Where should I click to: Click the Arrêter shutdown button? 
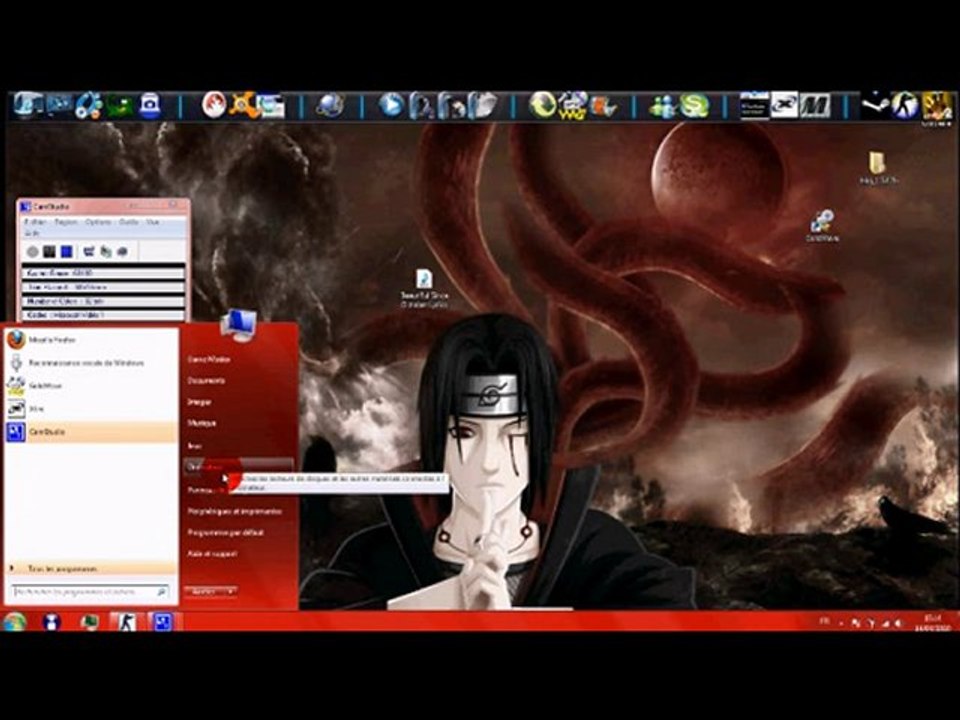click(x=204, y=591)
